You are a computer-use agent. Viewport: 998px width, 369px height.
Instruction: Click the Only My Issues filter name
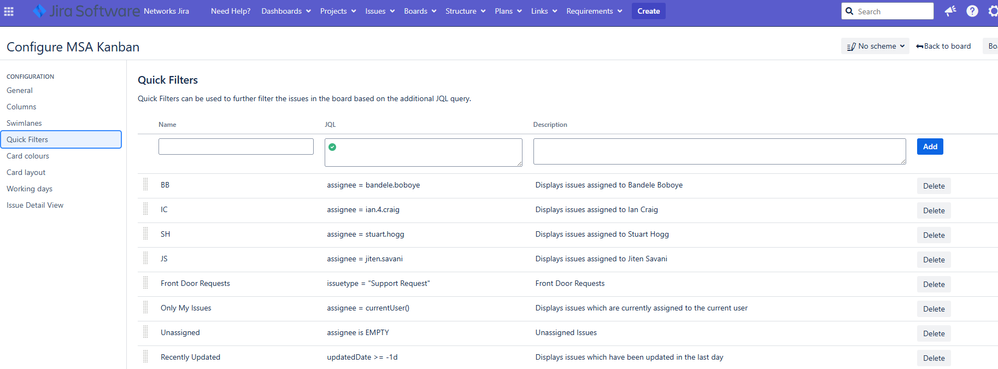186,308
